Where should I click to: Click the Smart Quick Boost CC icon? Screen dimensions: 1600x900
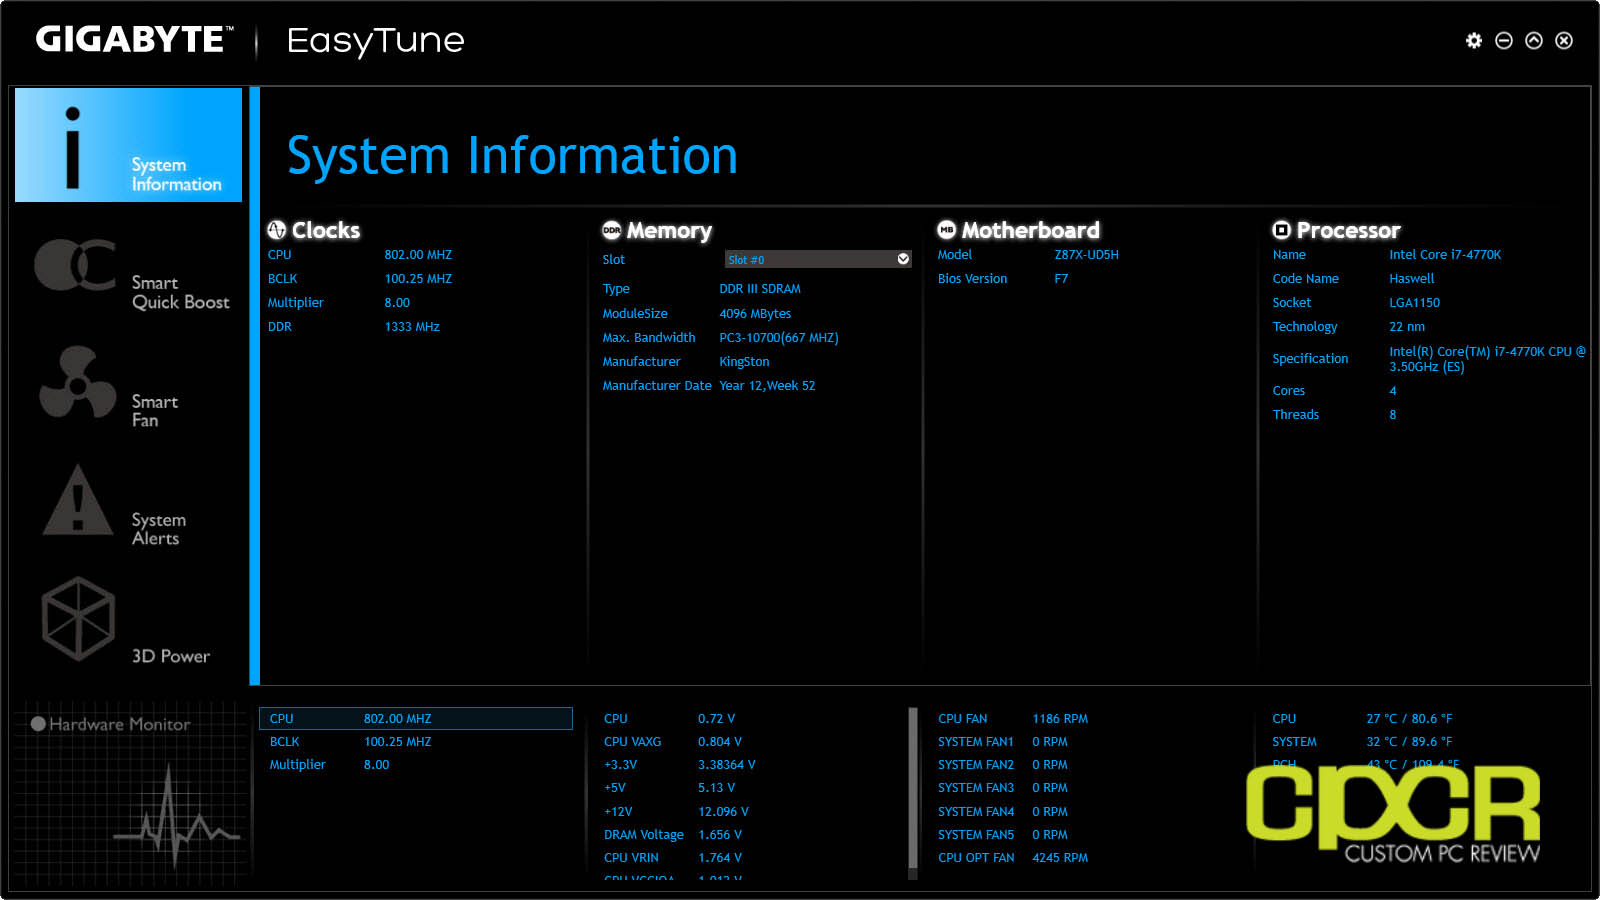pos(75,265)
